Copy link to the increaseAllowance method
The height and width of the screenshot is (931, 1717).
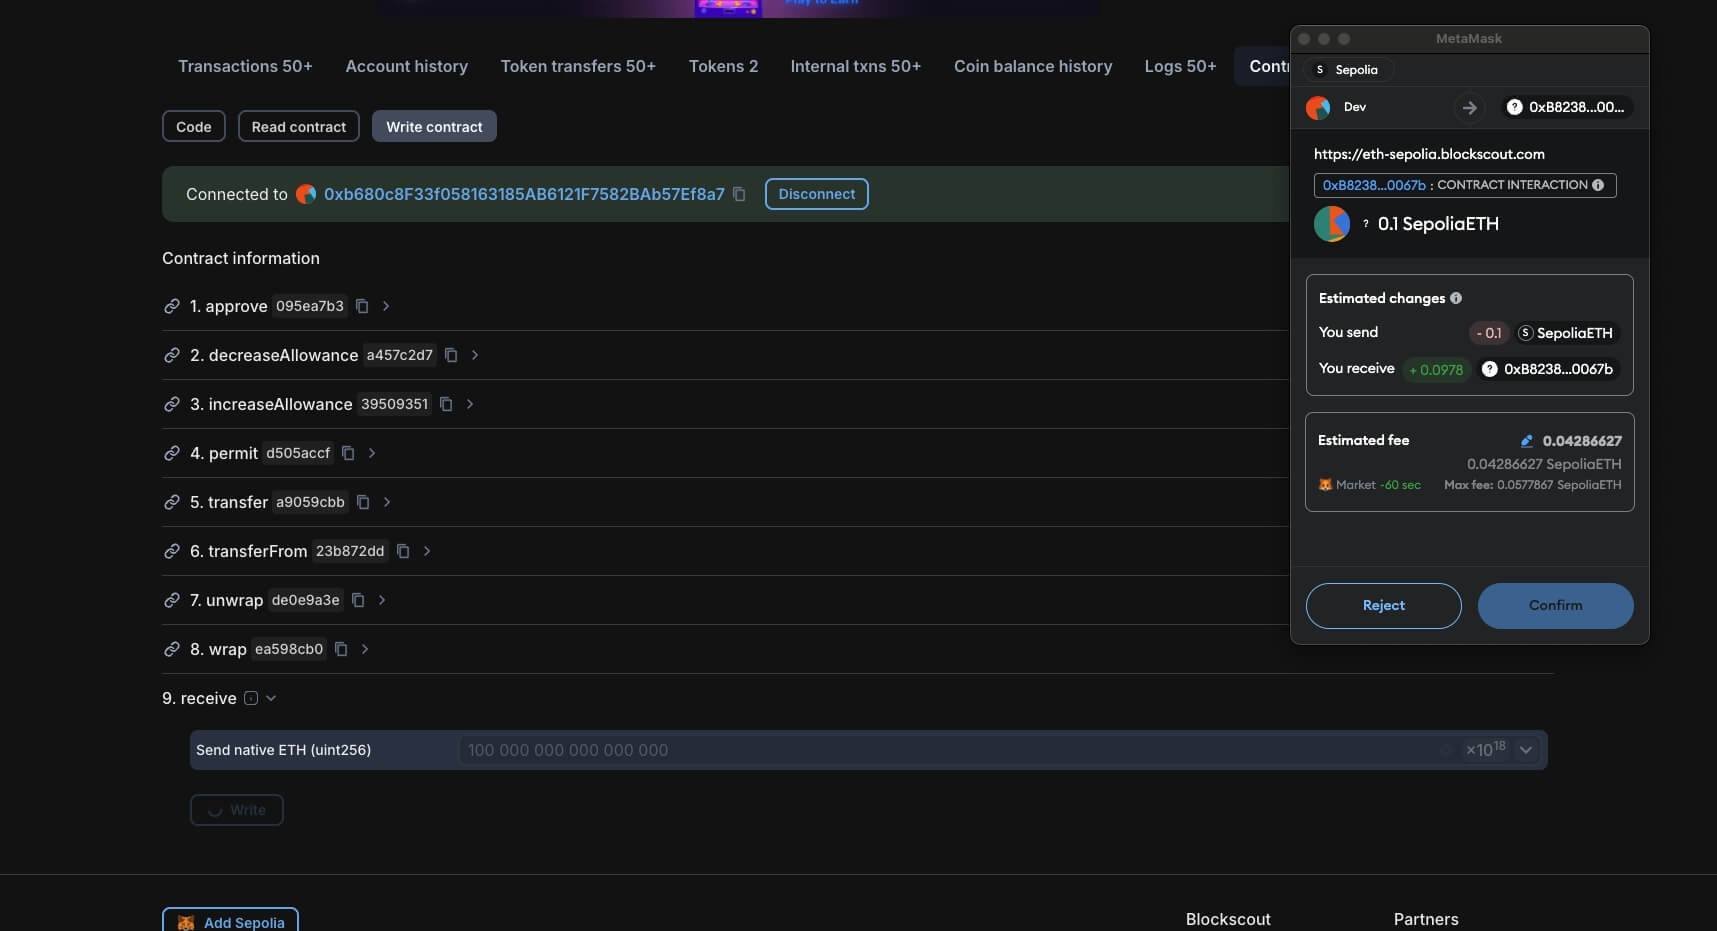[172, 404]
